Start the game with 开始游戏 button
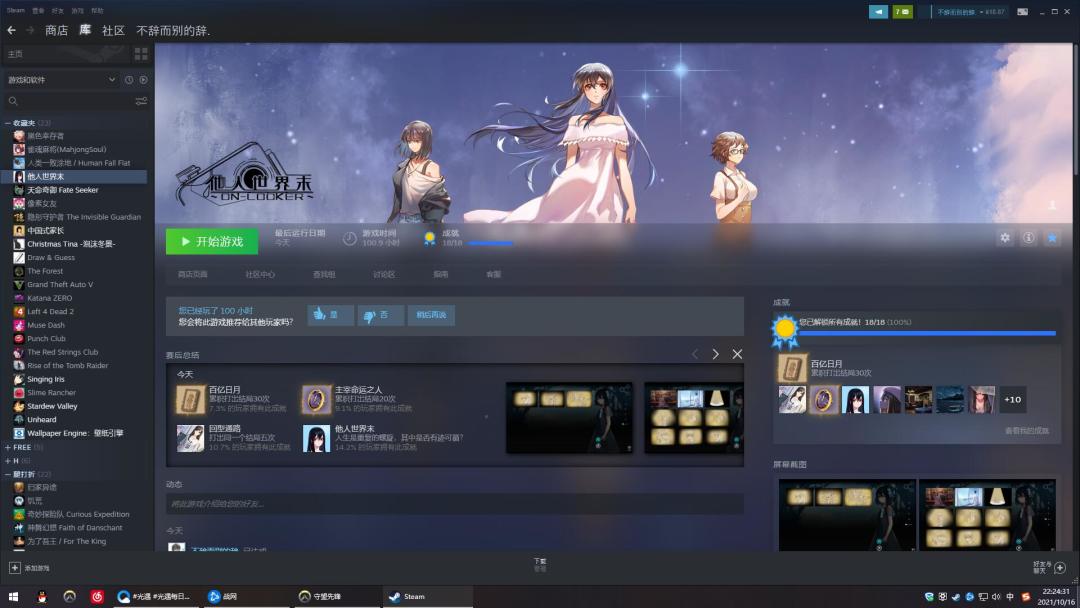The height and width of the screenshot is (608, 1080). click(x=212, y=242)
